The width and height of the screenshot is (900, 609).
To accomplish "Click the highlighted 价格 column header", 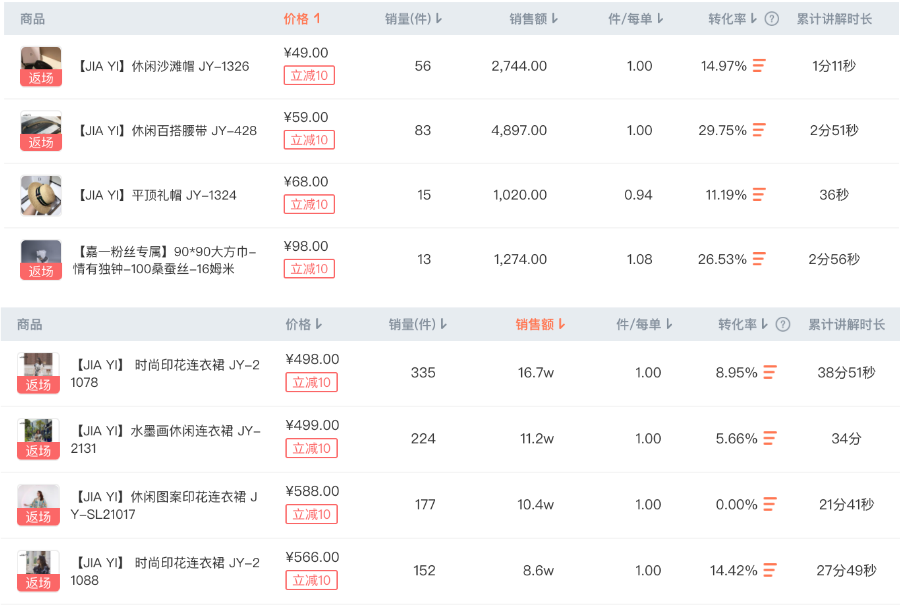I will click(x=302, y=19).
